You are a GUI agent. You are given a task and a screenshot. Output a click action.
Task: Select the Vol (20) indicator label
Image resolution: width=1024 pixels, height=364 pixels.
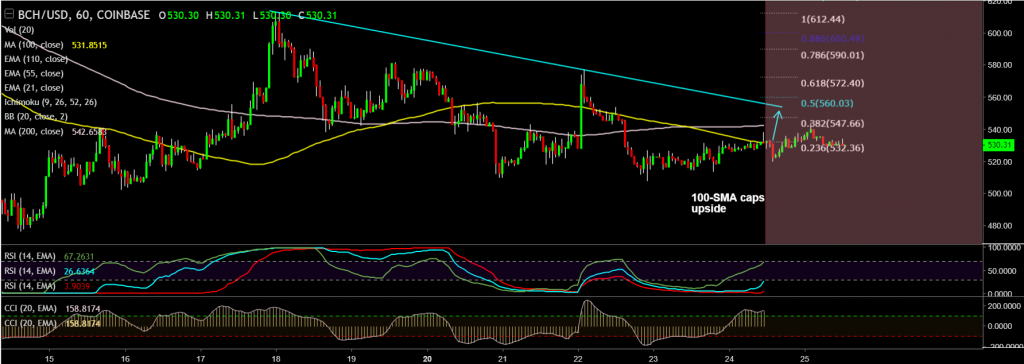[19, 30]
